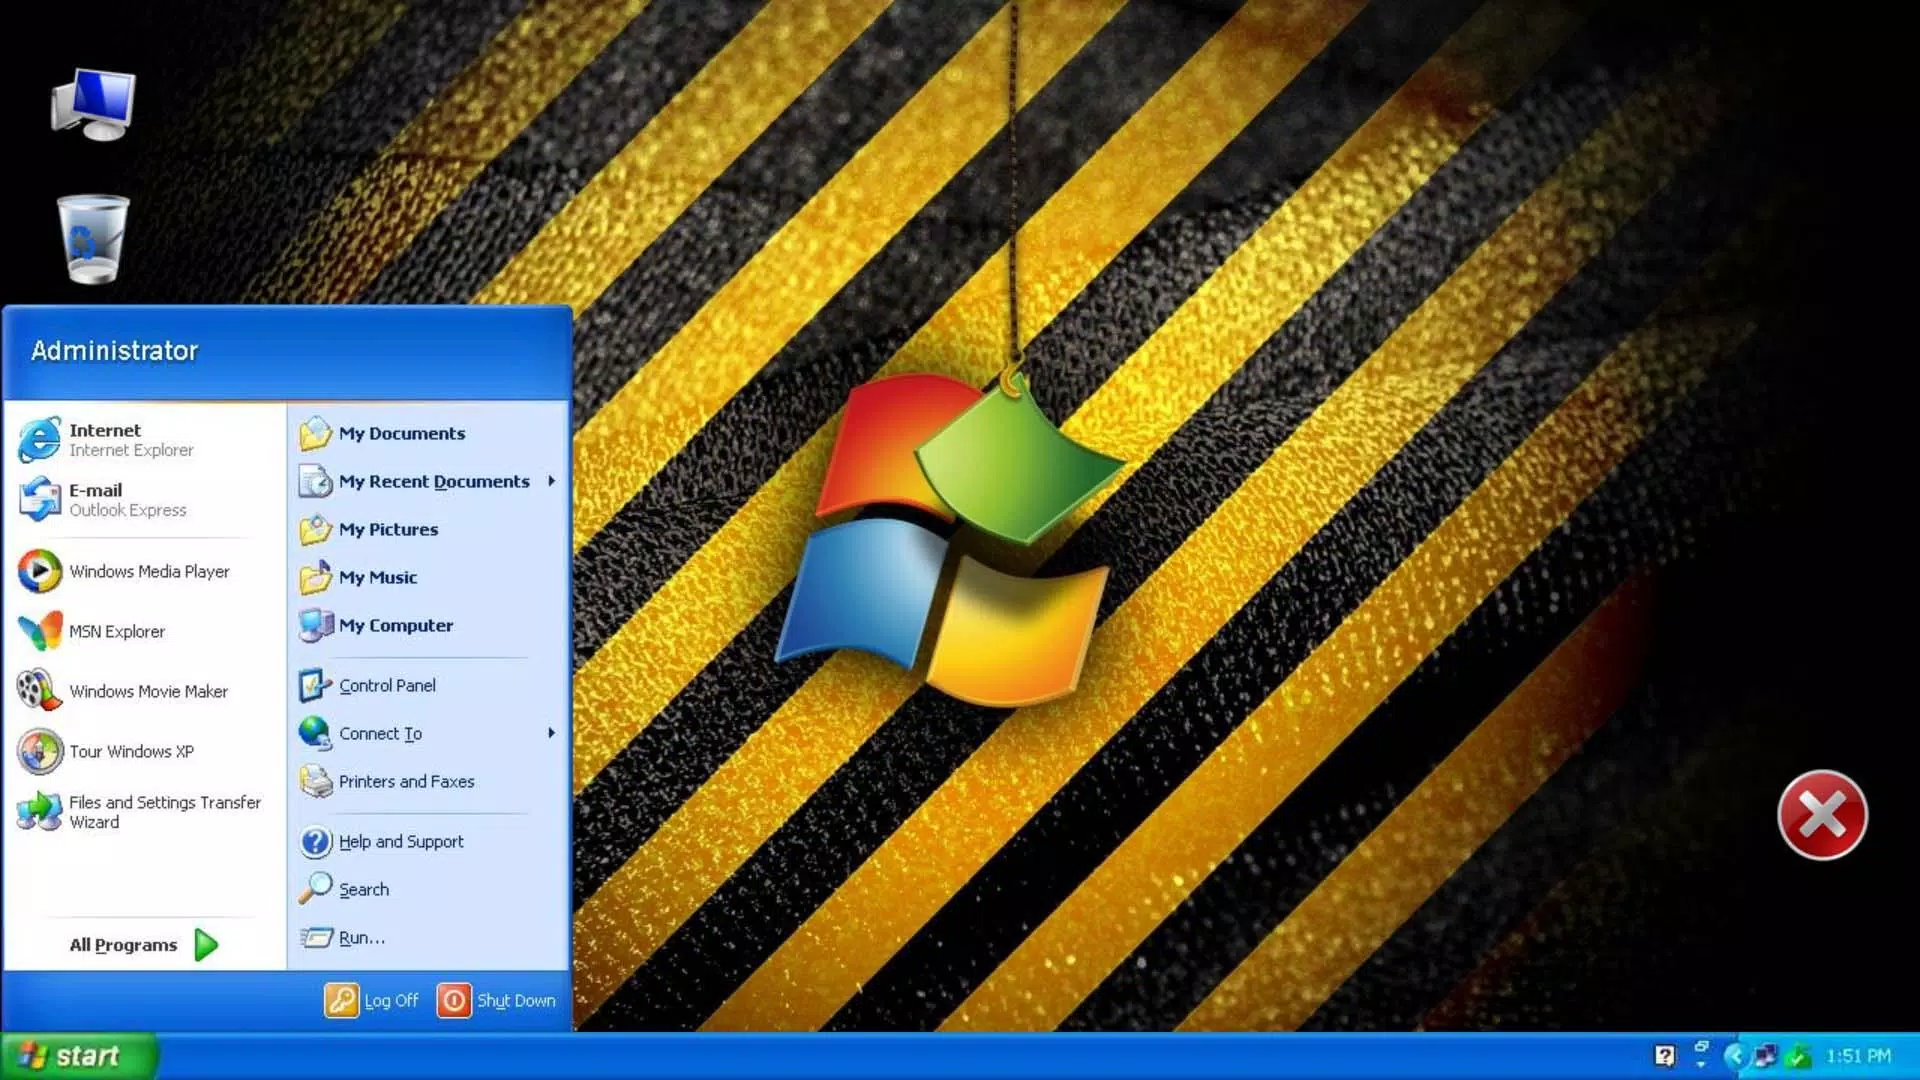Click the Recycle Bin desktop icon

[90, 237]
